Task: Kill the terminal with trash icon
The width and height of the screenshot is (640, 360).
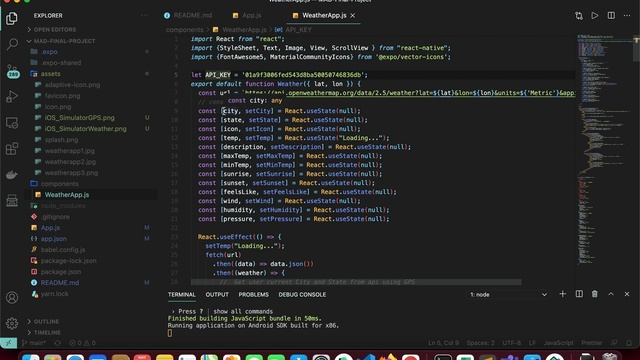Action: (595, 294)
